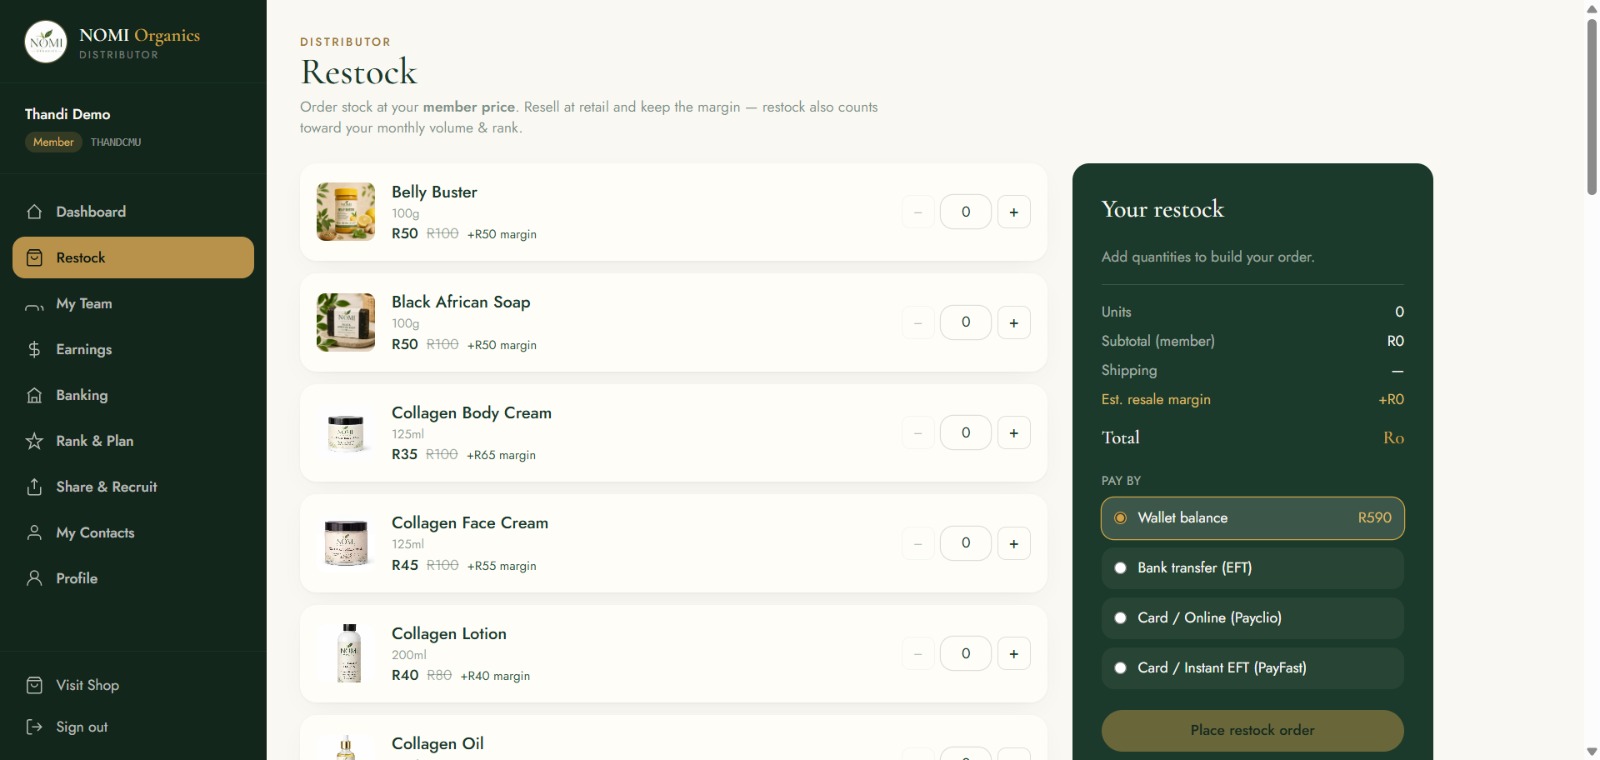The image size is (1600, 760).
Task: Decrease Black African Soap quantity
Action: point(918,322)
